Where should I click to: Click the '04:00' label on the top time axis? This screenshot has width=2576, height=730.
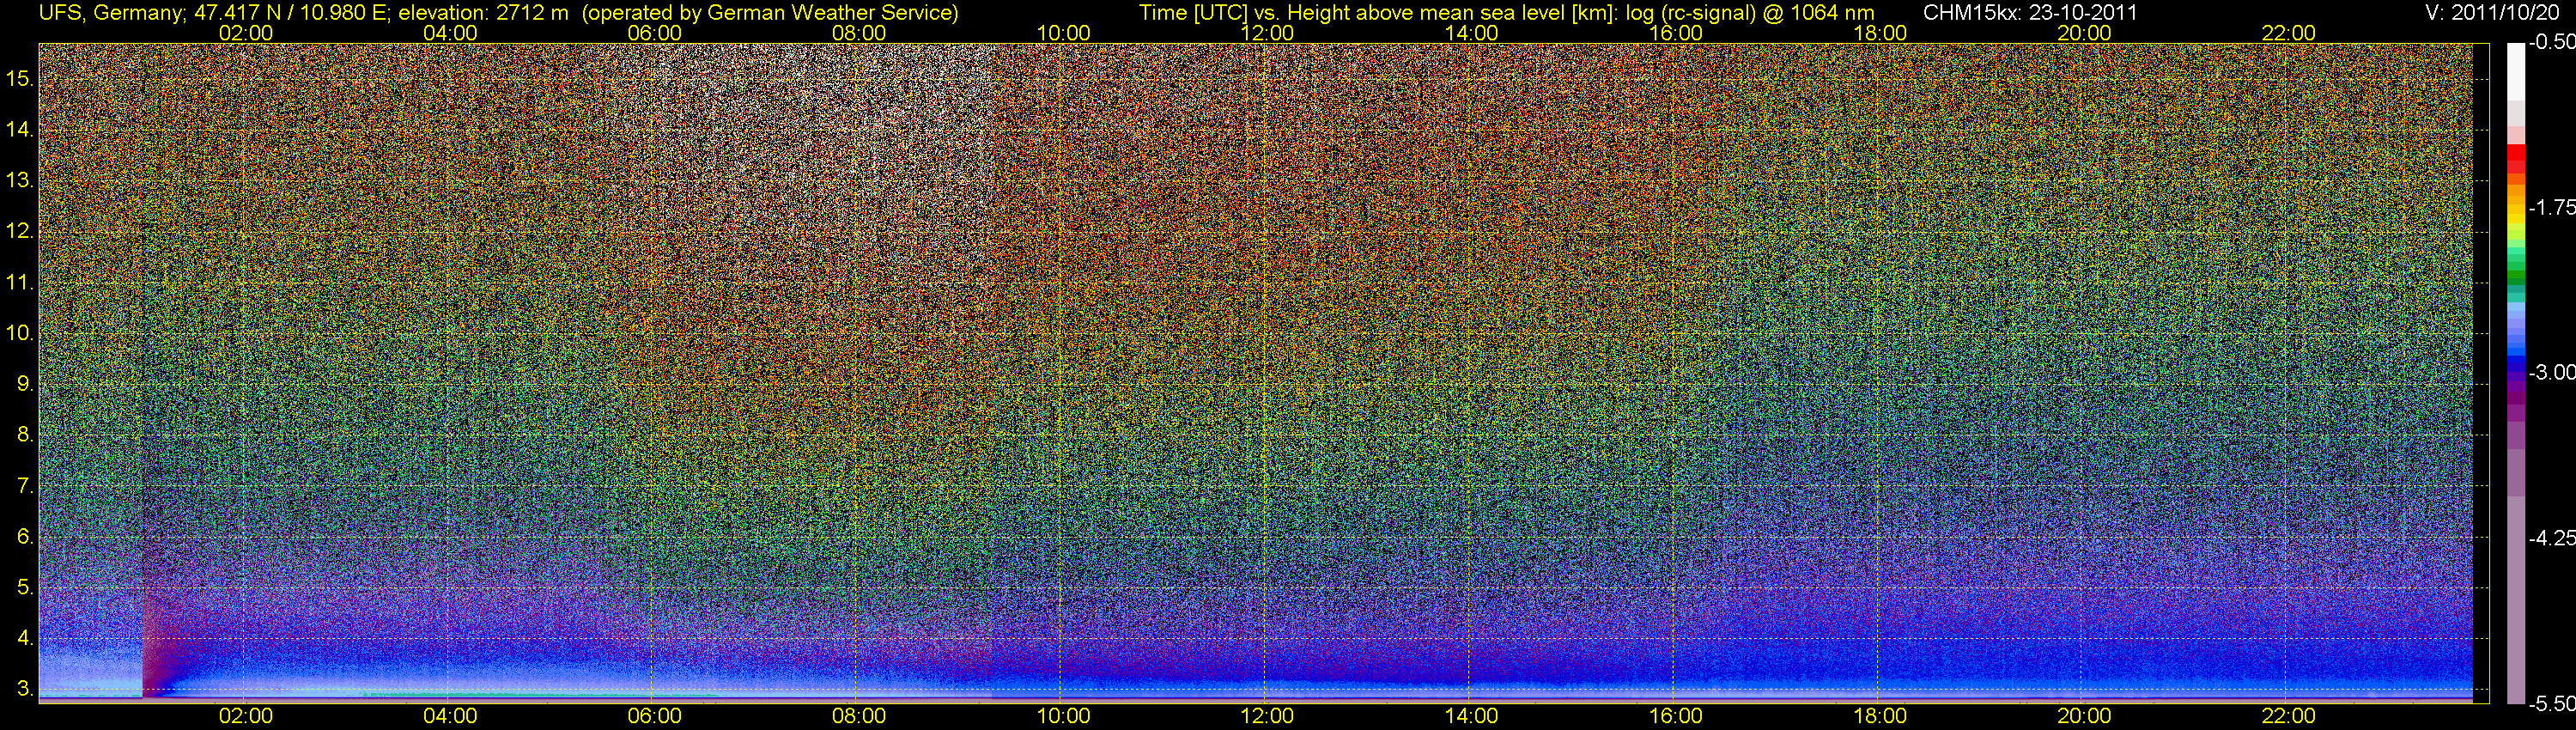[450, 33]
